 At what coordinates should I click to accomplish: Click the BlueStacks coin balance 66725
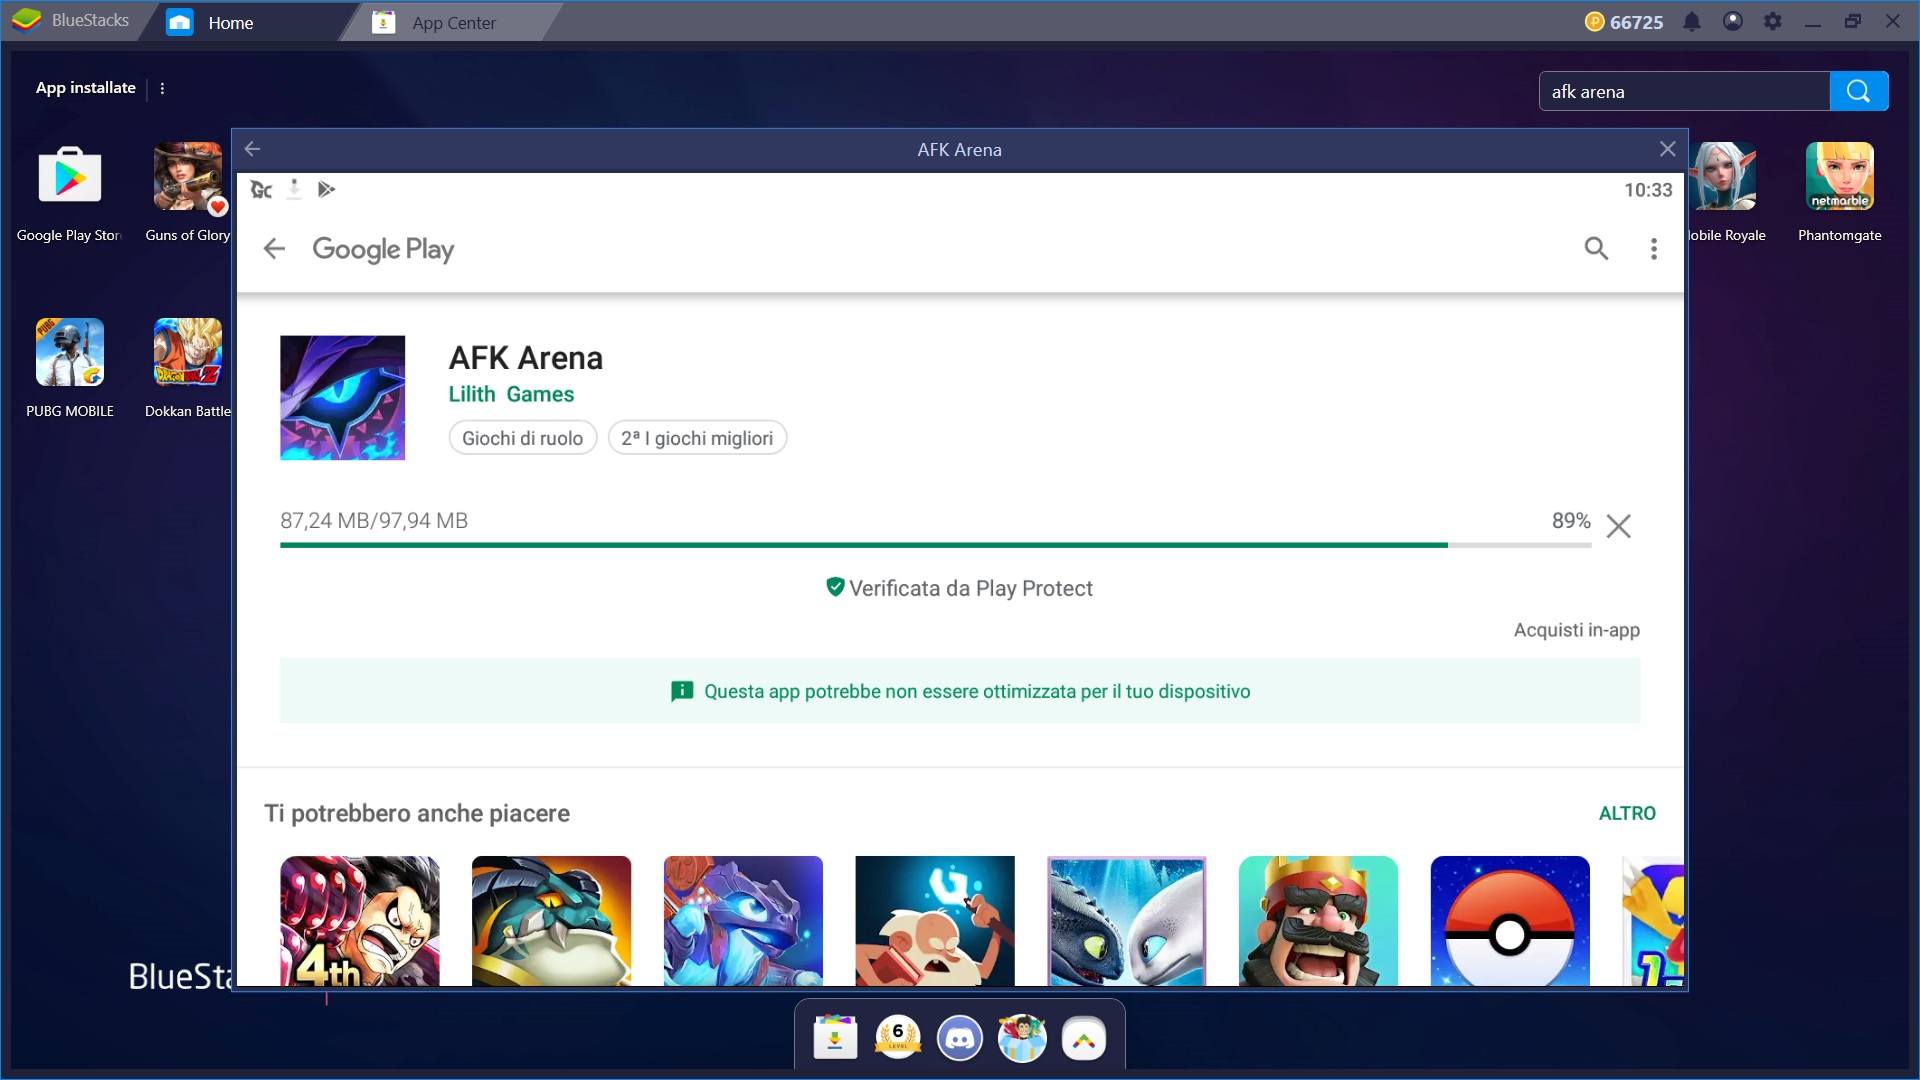[1624, 22]
